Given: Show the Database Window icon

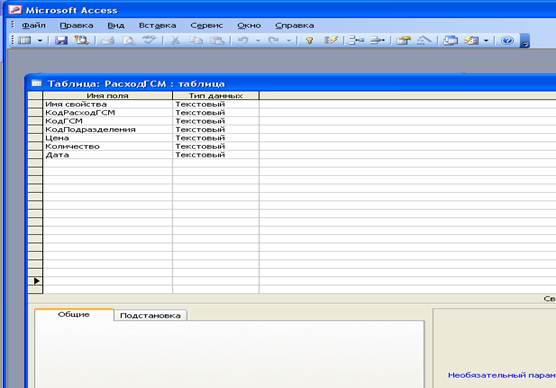Looking at the screenshot, I should (x=450, y=40).
